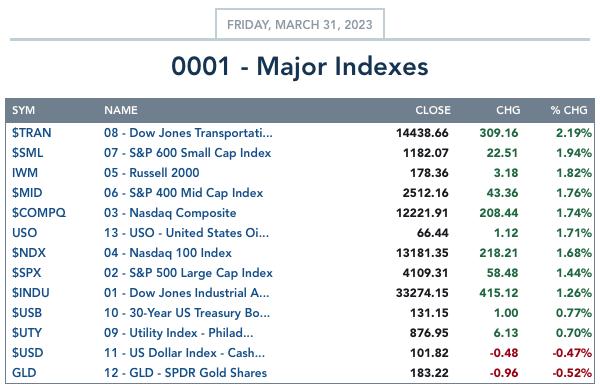Select US Dollar Index - Cash row

pos(300,353)
